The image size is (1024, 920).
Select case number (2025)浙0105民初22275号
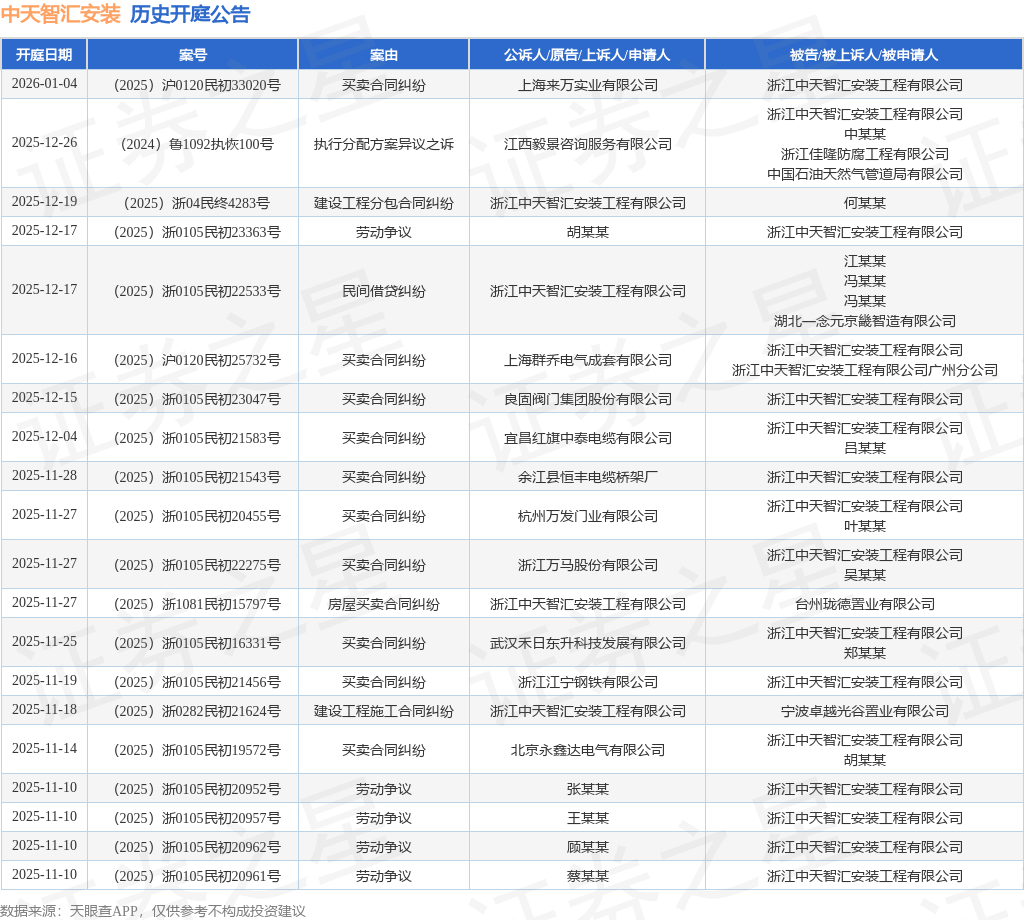pyautogui.click(x=197, y=565)
